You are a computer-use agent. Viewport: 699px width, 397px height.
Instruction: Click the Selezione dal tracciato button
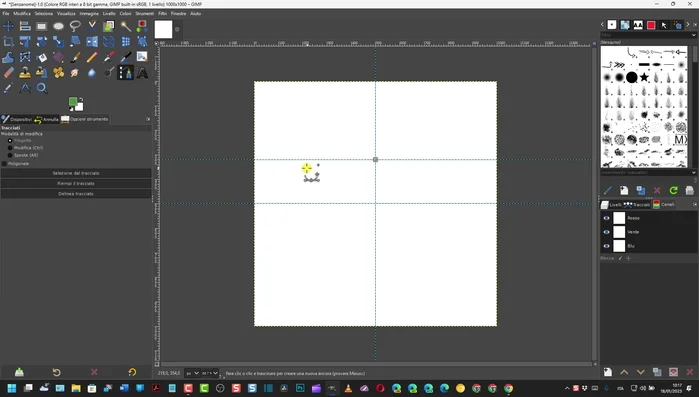coord(76,173)
